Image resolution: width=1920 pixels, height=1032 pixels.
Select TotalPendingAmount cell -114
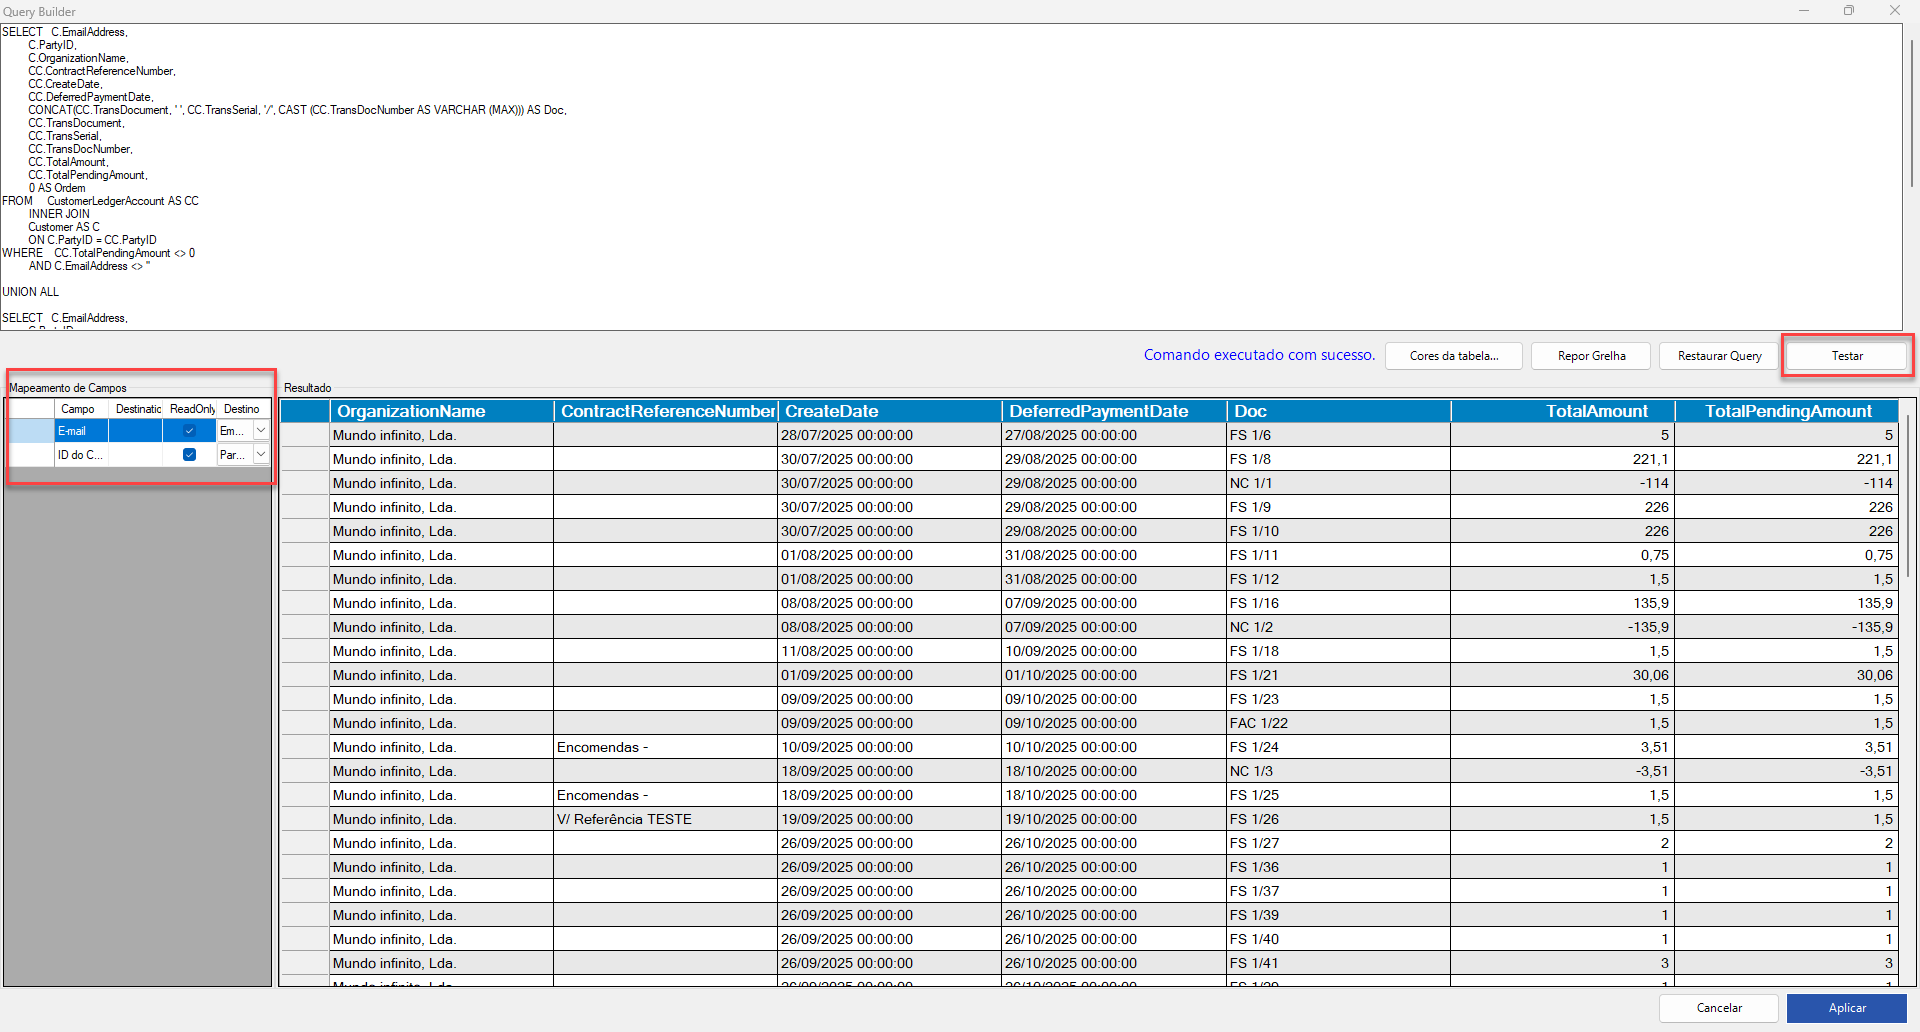tap(1786, 483)
